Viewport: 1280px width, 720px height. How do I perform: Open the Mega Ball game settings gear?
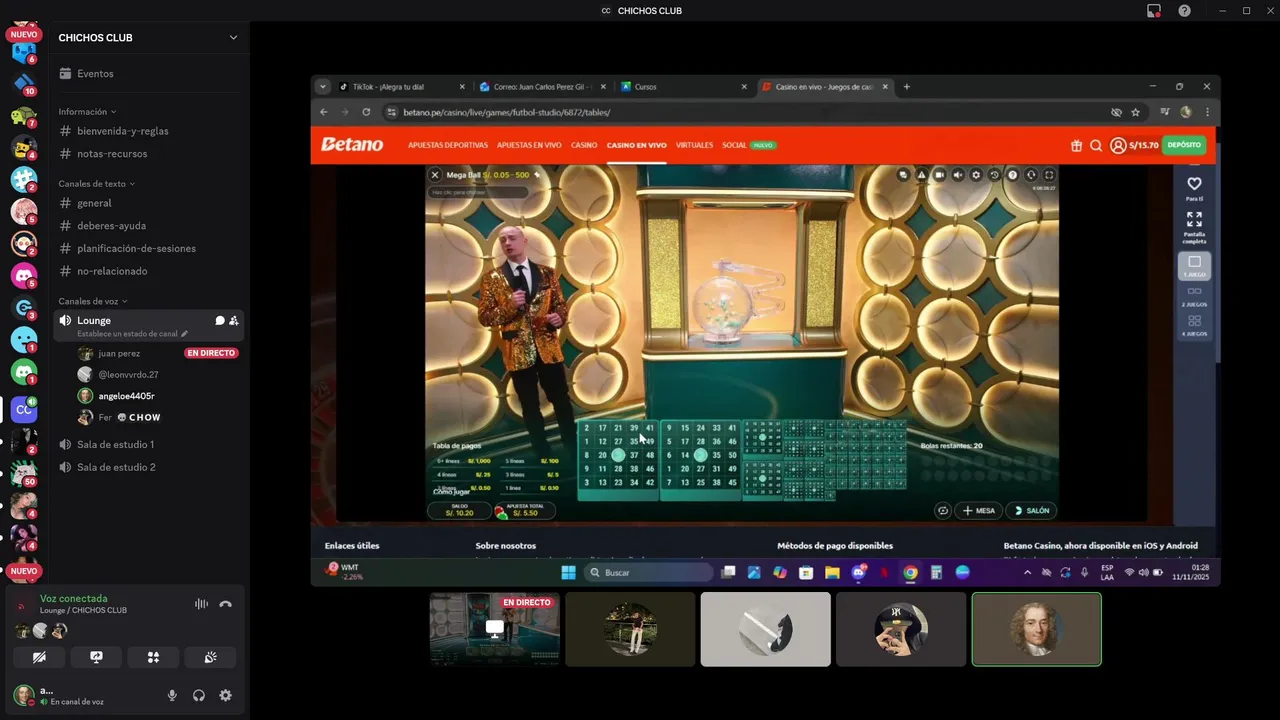(x=976, y=175)
